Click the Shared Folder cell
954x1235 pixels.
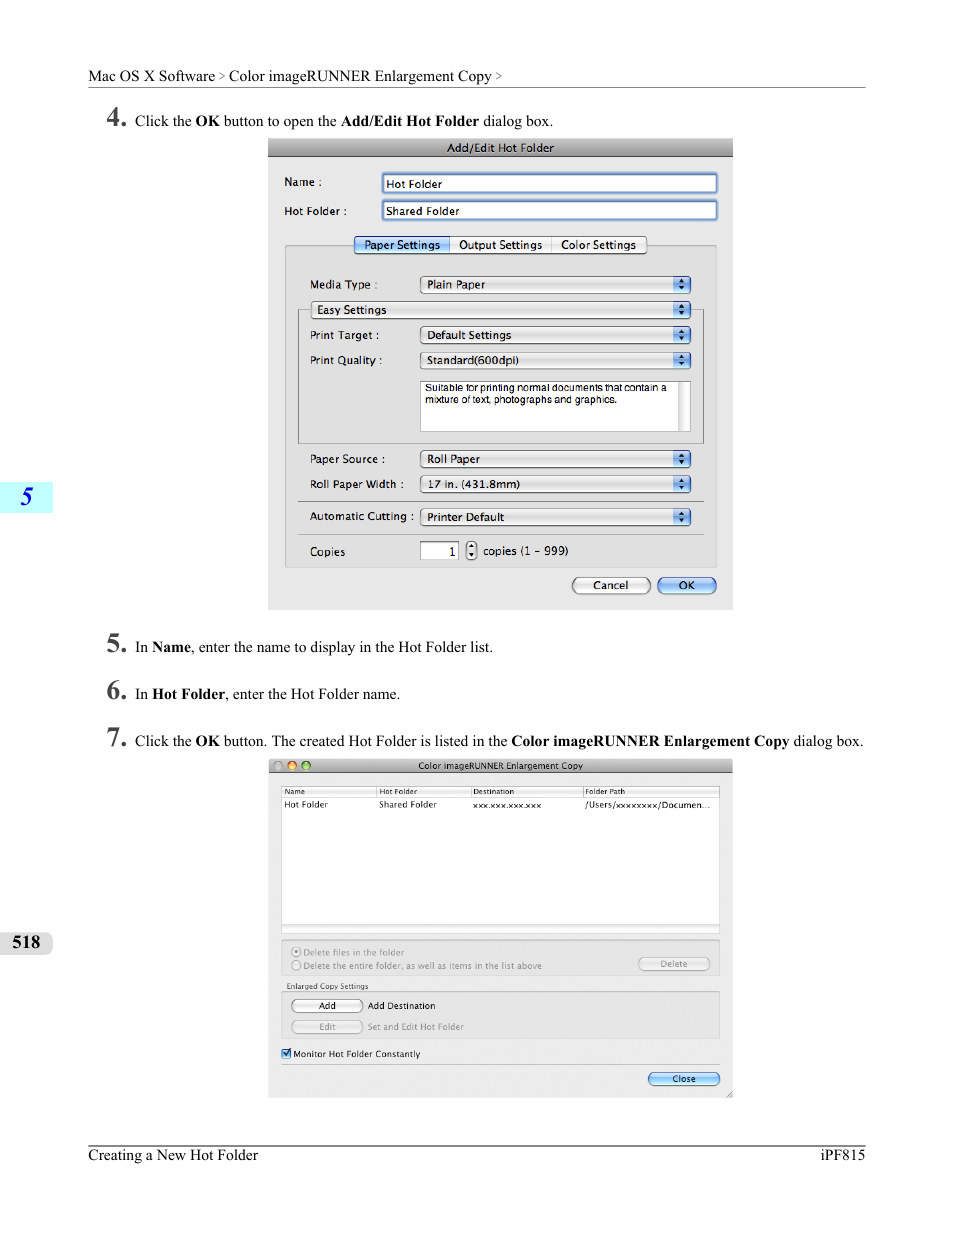point(408,805)
